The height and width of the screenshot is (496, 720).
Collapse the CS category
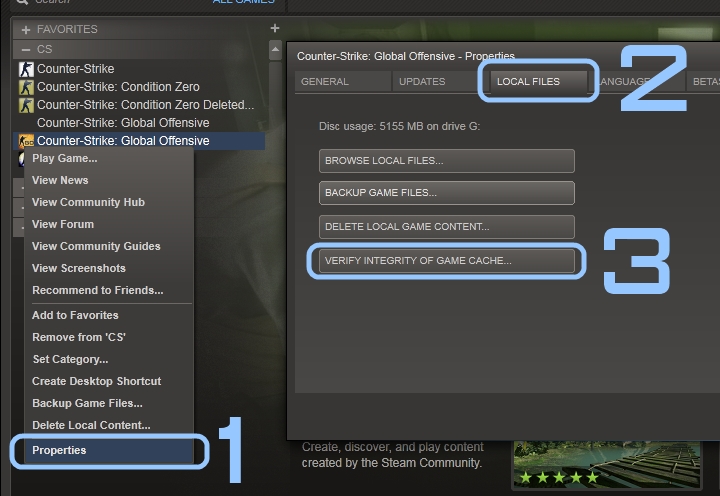click(x=26, y=49)
